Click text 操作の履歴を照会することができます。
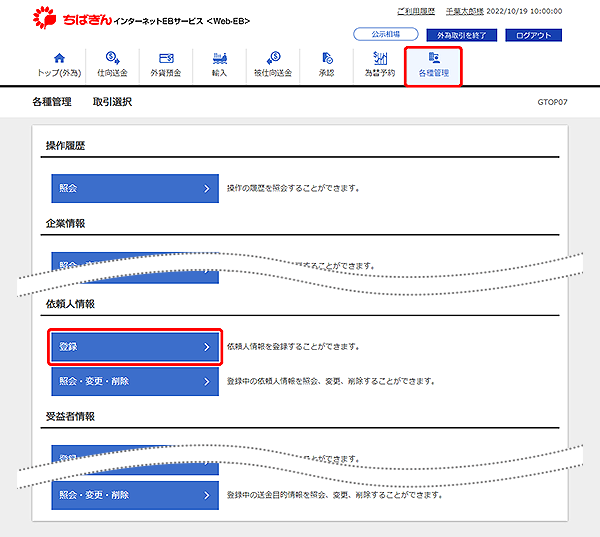Viewport: 600px width, 537px height. click(293, 188)
